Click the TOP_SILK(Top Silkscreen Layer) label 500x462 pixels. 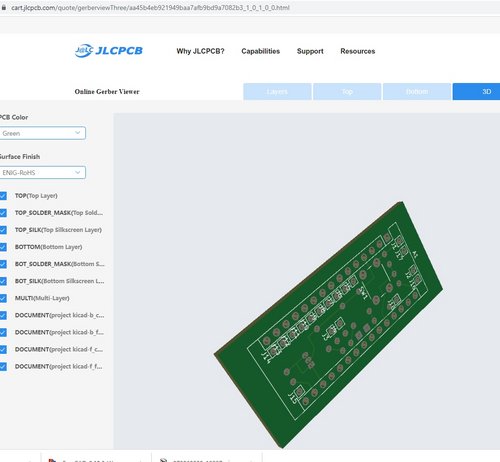click(58, 230)
